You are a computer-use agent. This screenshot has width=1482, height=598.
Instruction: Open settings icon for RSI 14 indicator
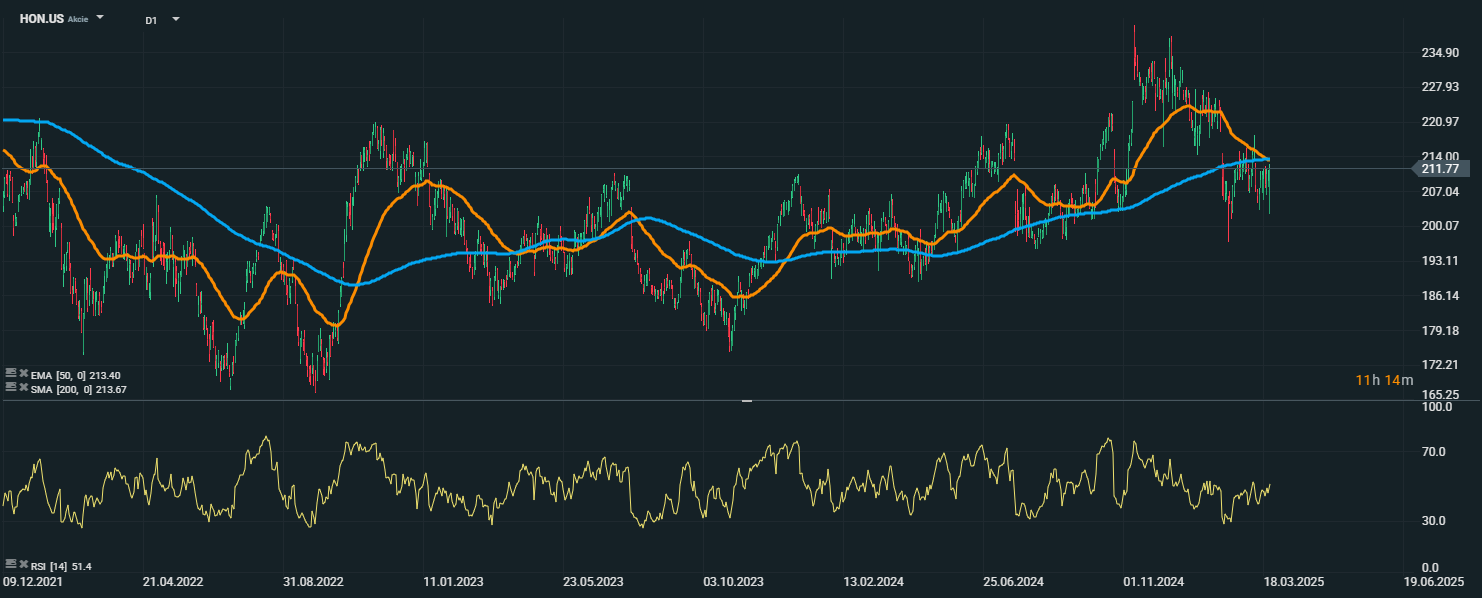[11, 566]
